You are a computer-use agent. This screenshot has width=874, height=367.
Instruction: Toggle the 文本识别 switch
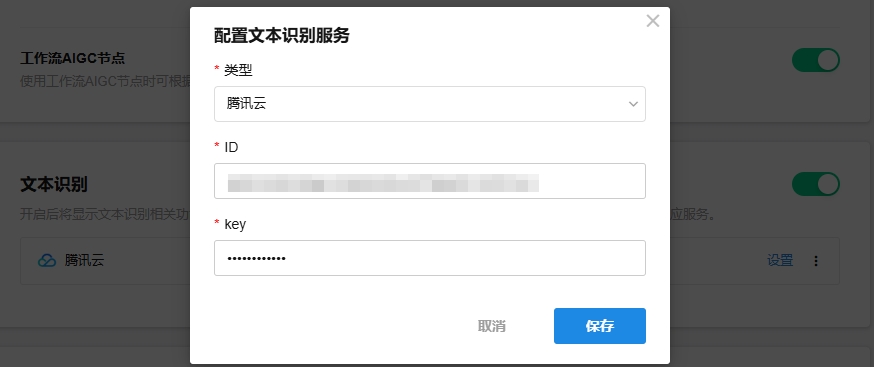[816, 184]
